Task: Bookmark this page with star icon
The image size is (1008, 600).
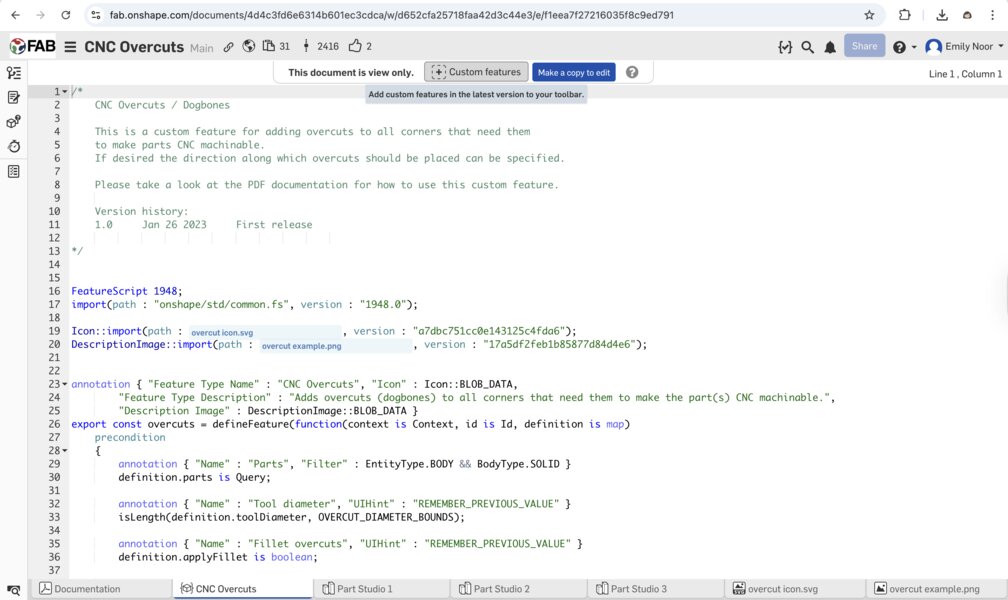Action: point(869,15)
